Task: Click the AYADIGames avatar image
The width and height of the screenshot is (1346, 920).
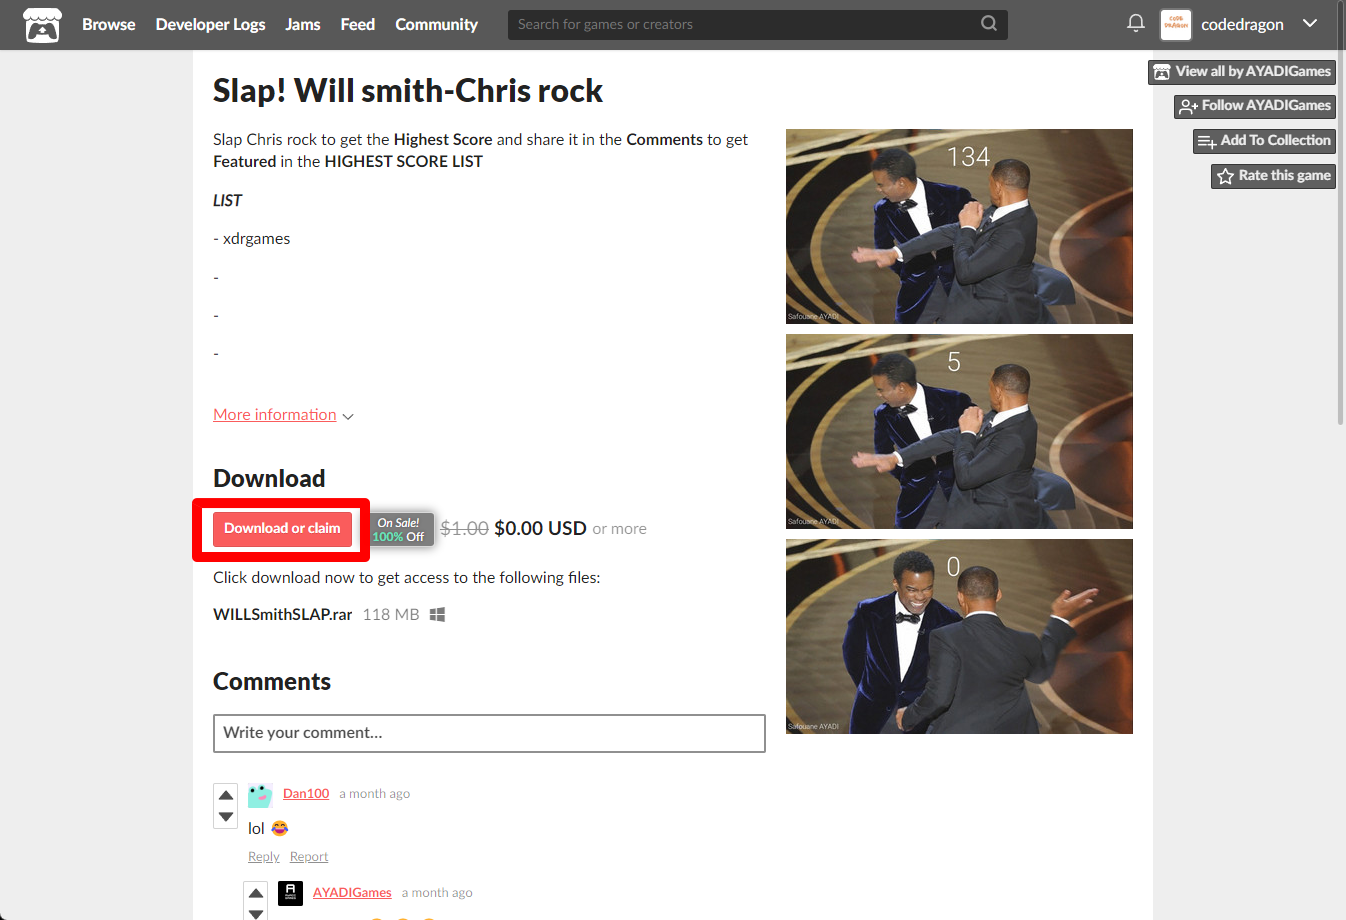Action: point(290,893)
